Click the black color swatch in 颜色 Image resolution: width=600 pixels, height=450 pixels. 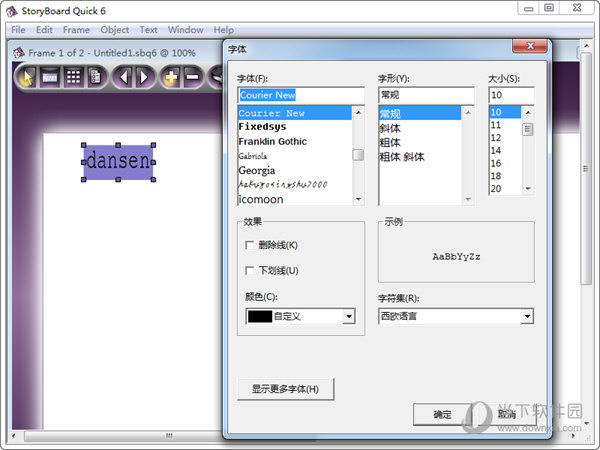coord(260,316)
